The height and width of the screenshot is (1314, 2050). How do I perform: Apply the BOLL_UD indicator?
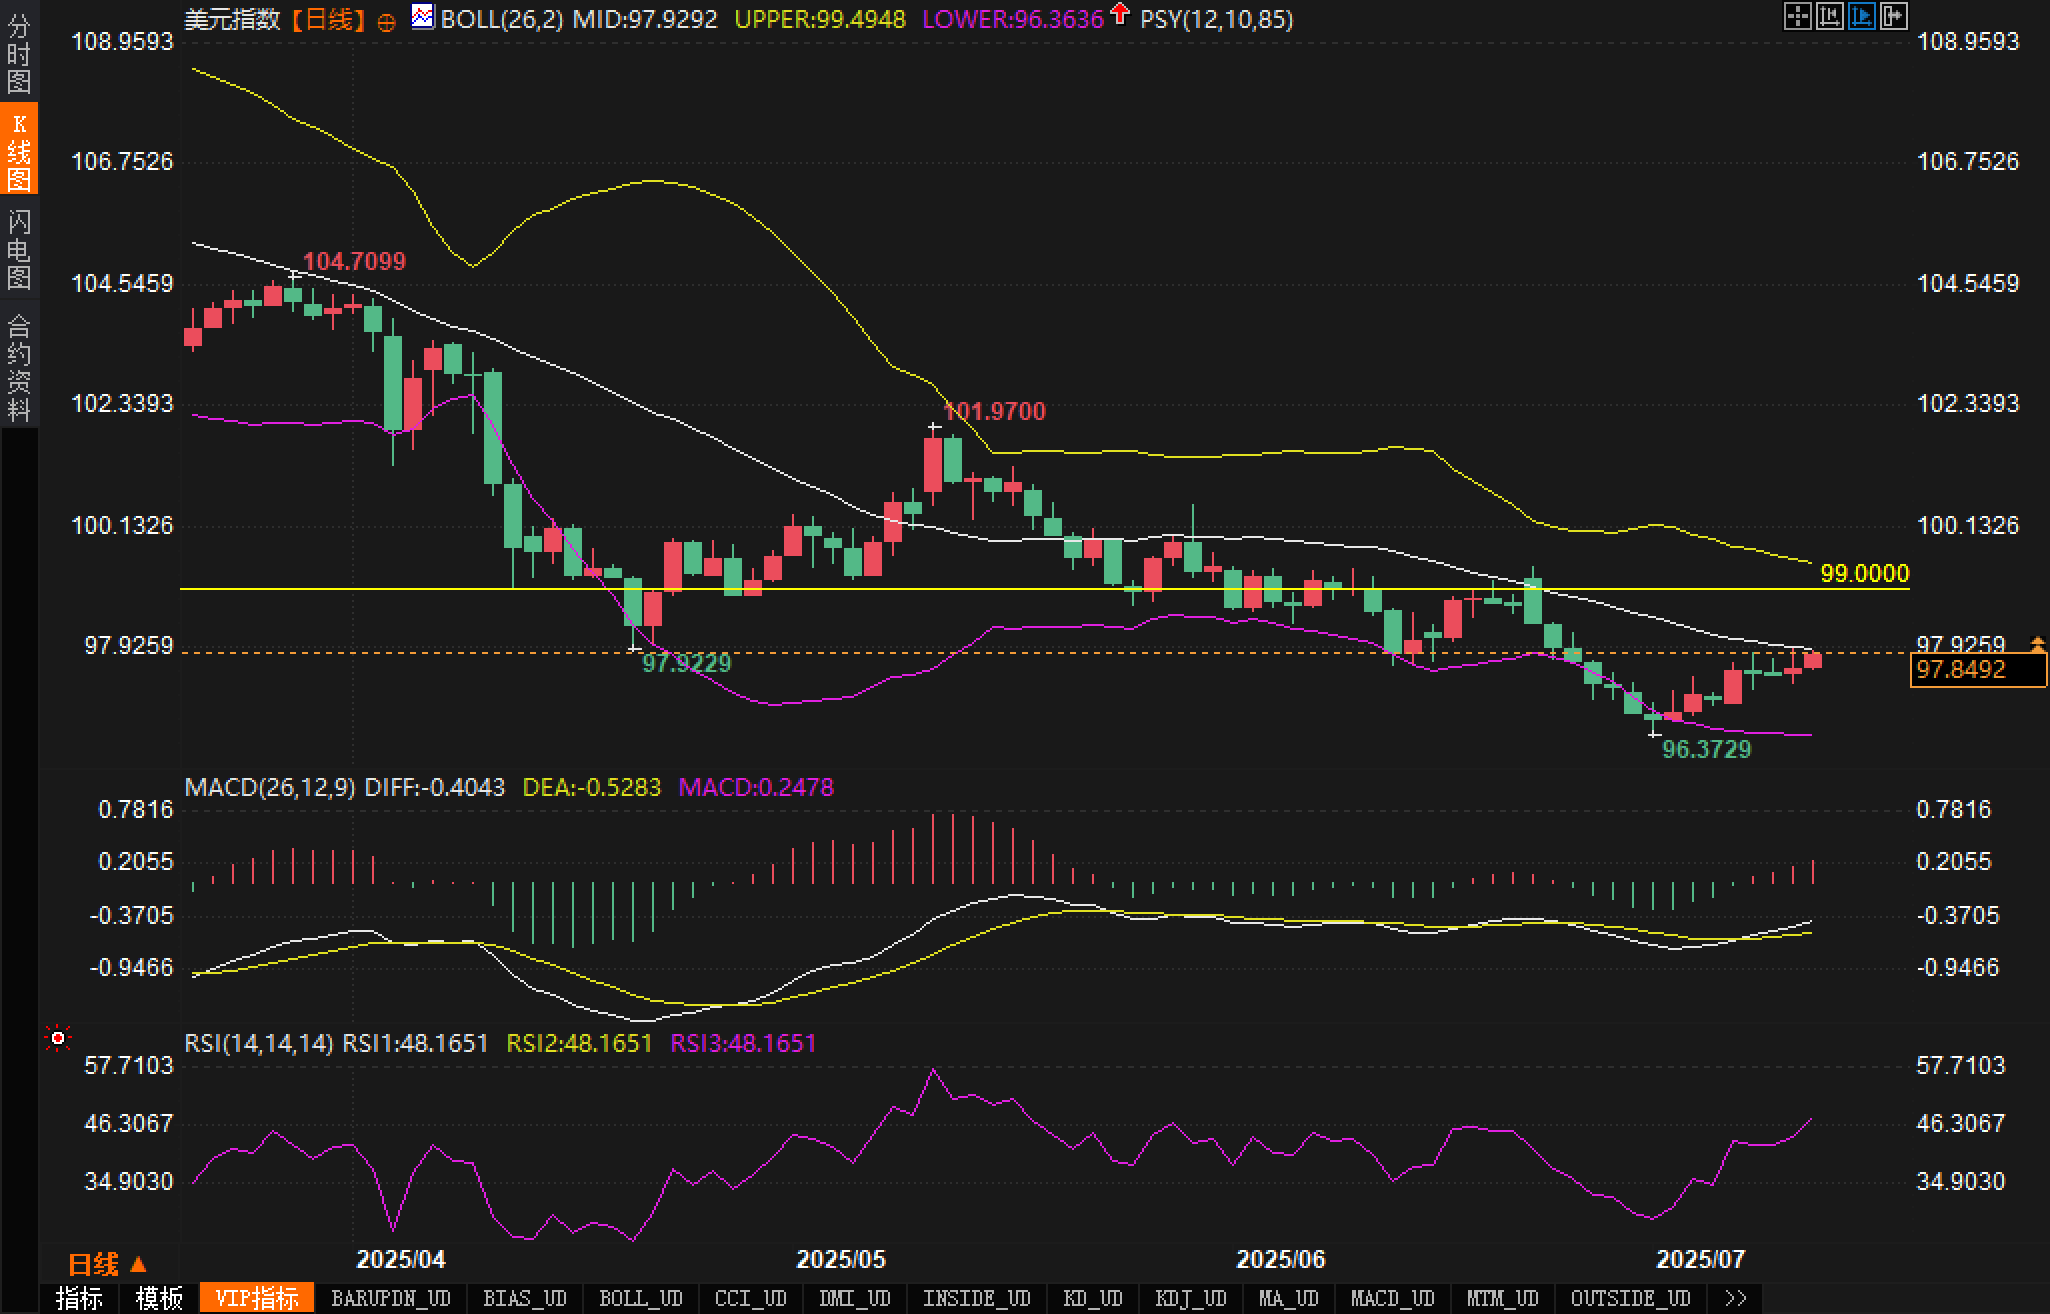point(640,1298)
